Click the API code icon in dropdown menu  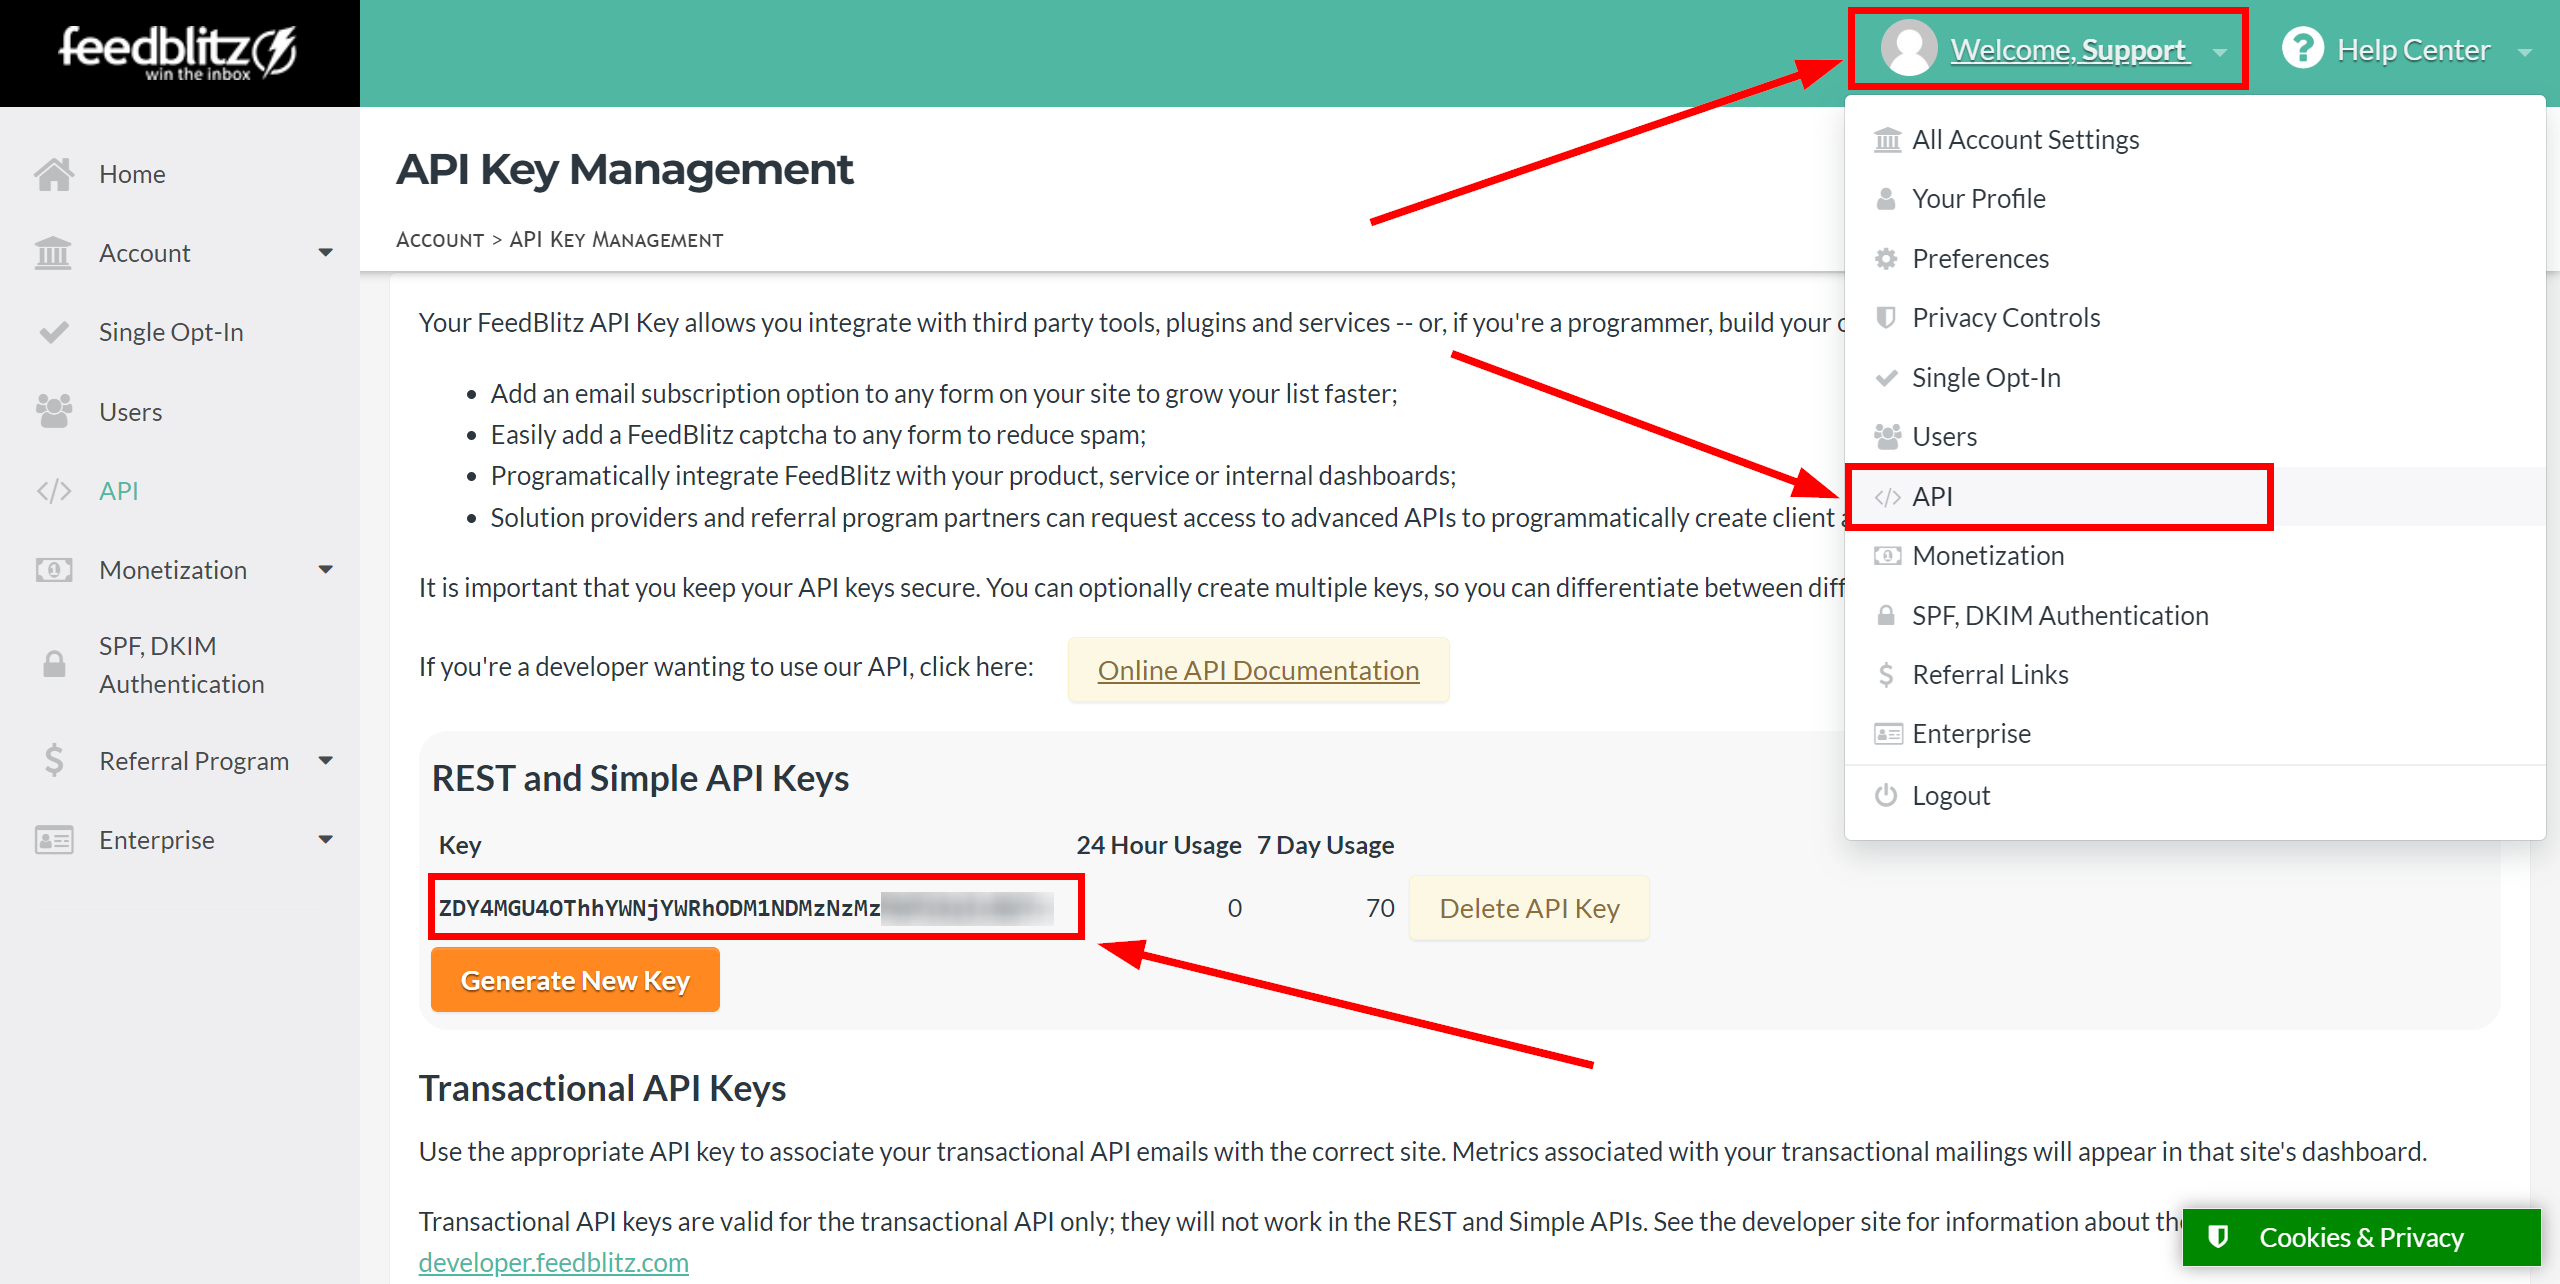1887,497
